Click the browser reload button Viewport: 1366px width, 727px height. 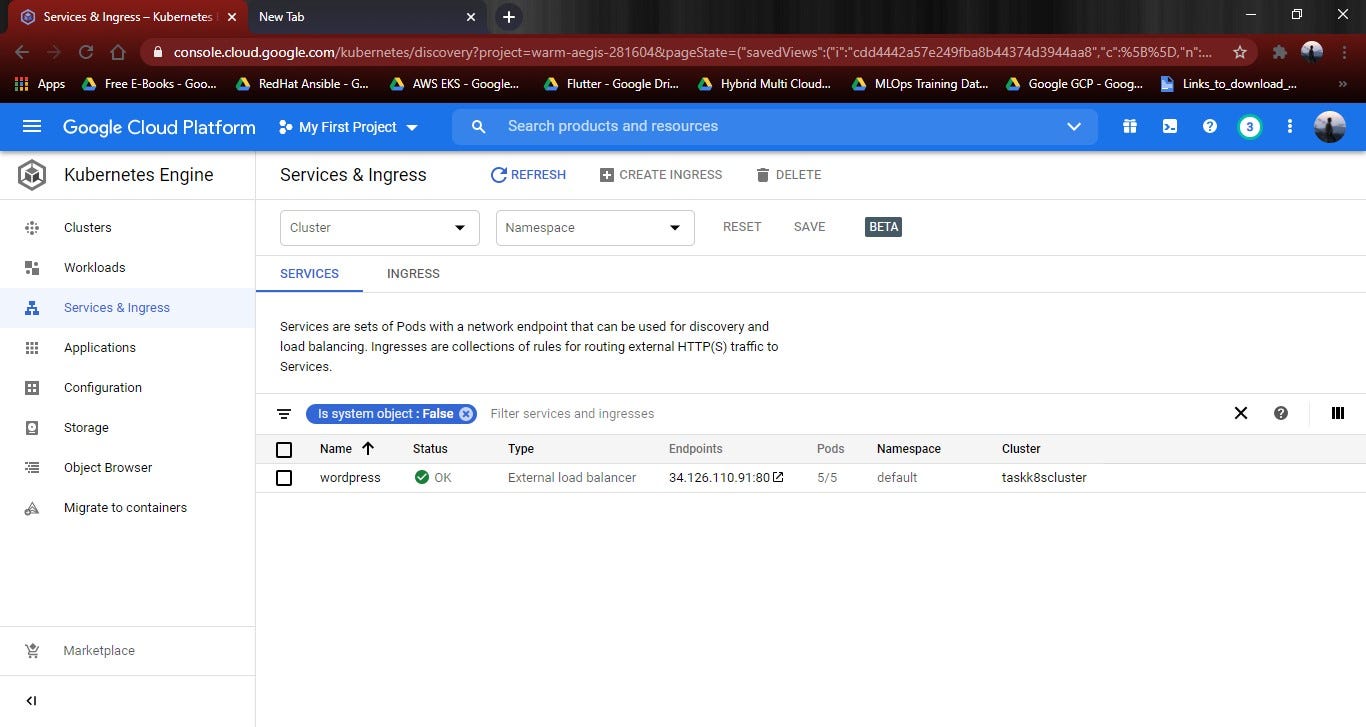86,52
